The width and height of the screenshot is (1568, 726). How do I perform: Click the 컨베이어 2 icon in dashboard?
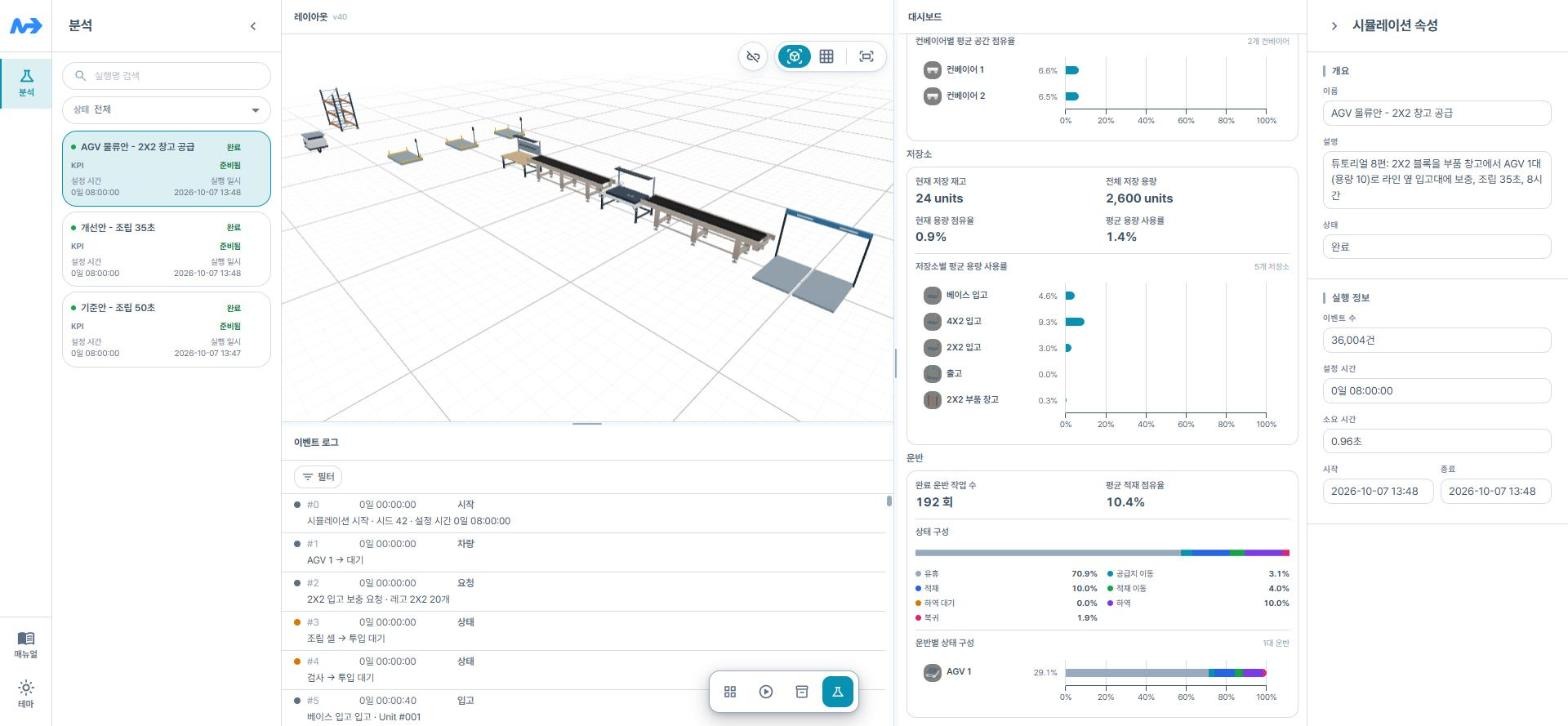coord(932,96)
